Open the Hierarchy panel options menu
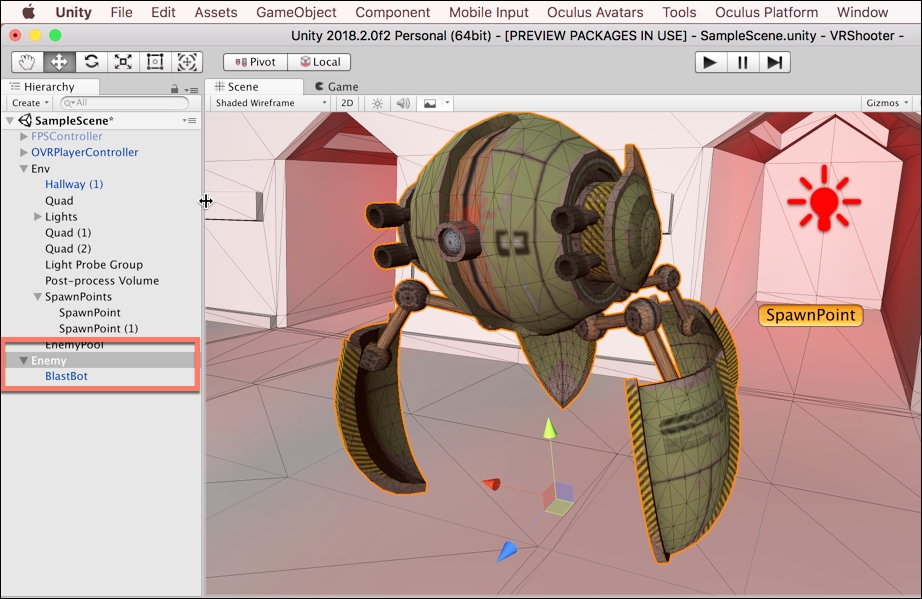Screen dimensions: 922x599 coord(191,89)
